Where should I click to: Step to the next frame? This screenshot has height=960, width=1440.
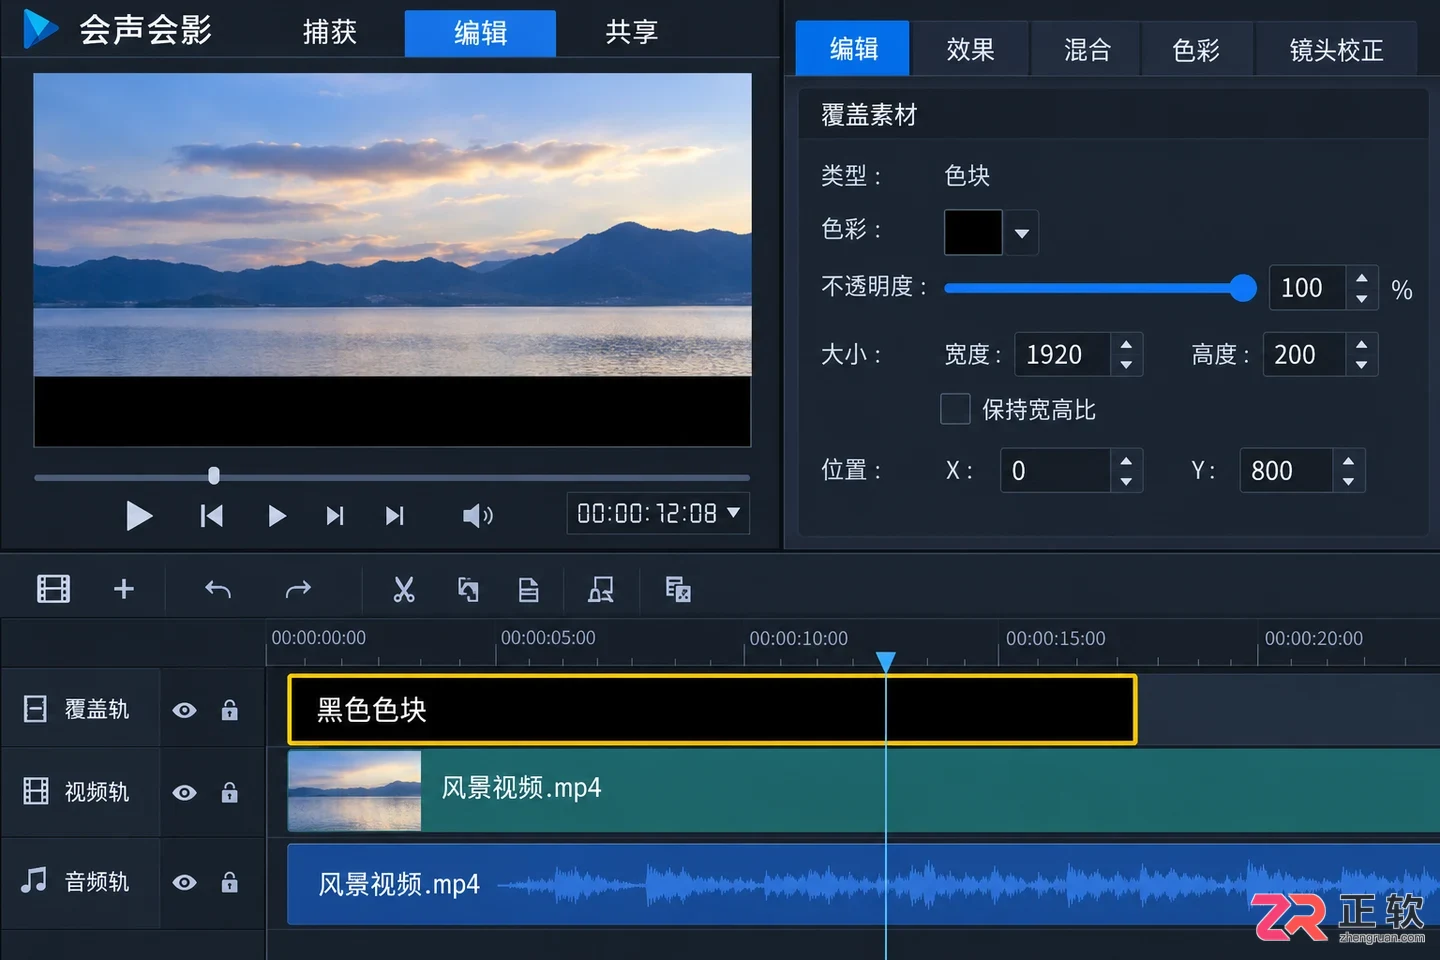point(335,516)
